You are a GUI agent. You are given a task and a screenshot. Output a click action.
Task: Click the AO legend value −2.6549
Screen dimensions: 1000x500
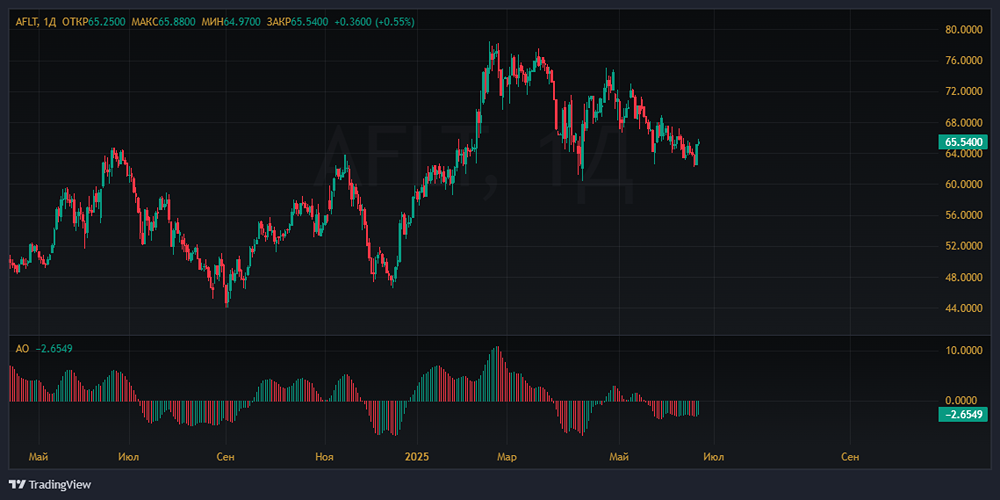point(54,348)
